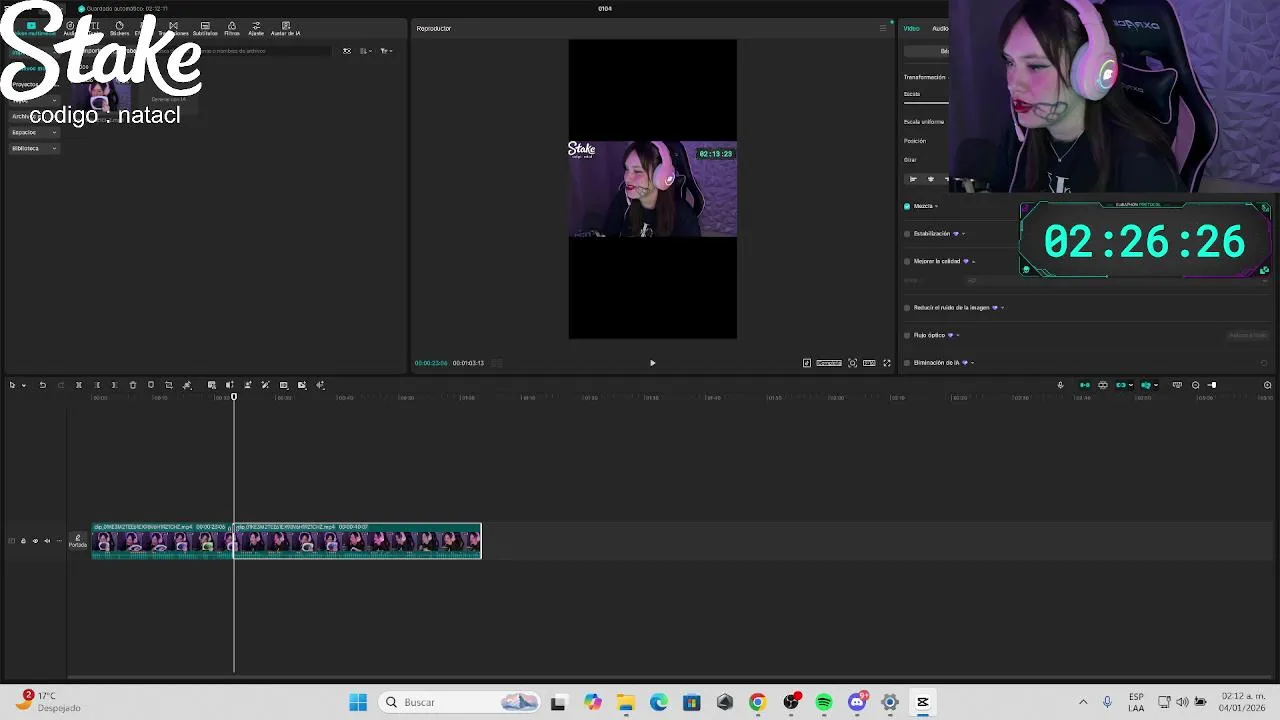Click the crop icon in timeline toolbar

(x=169, y=385)
